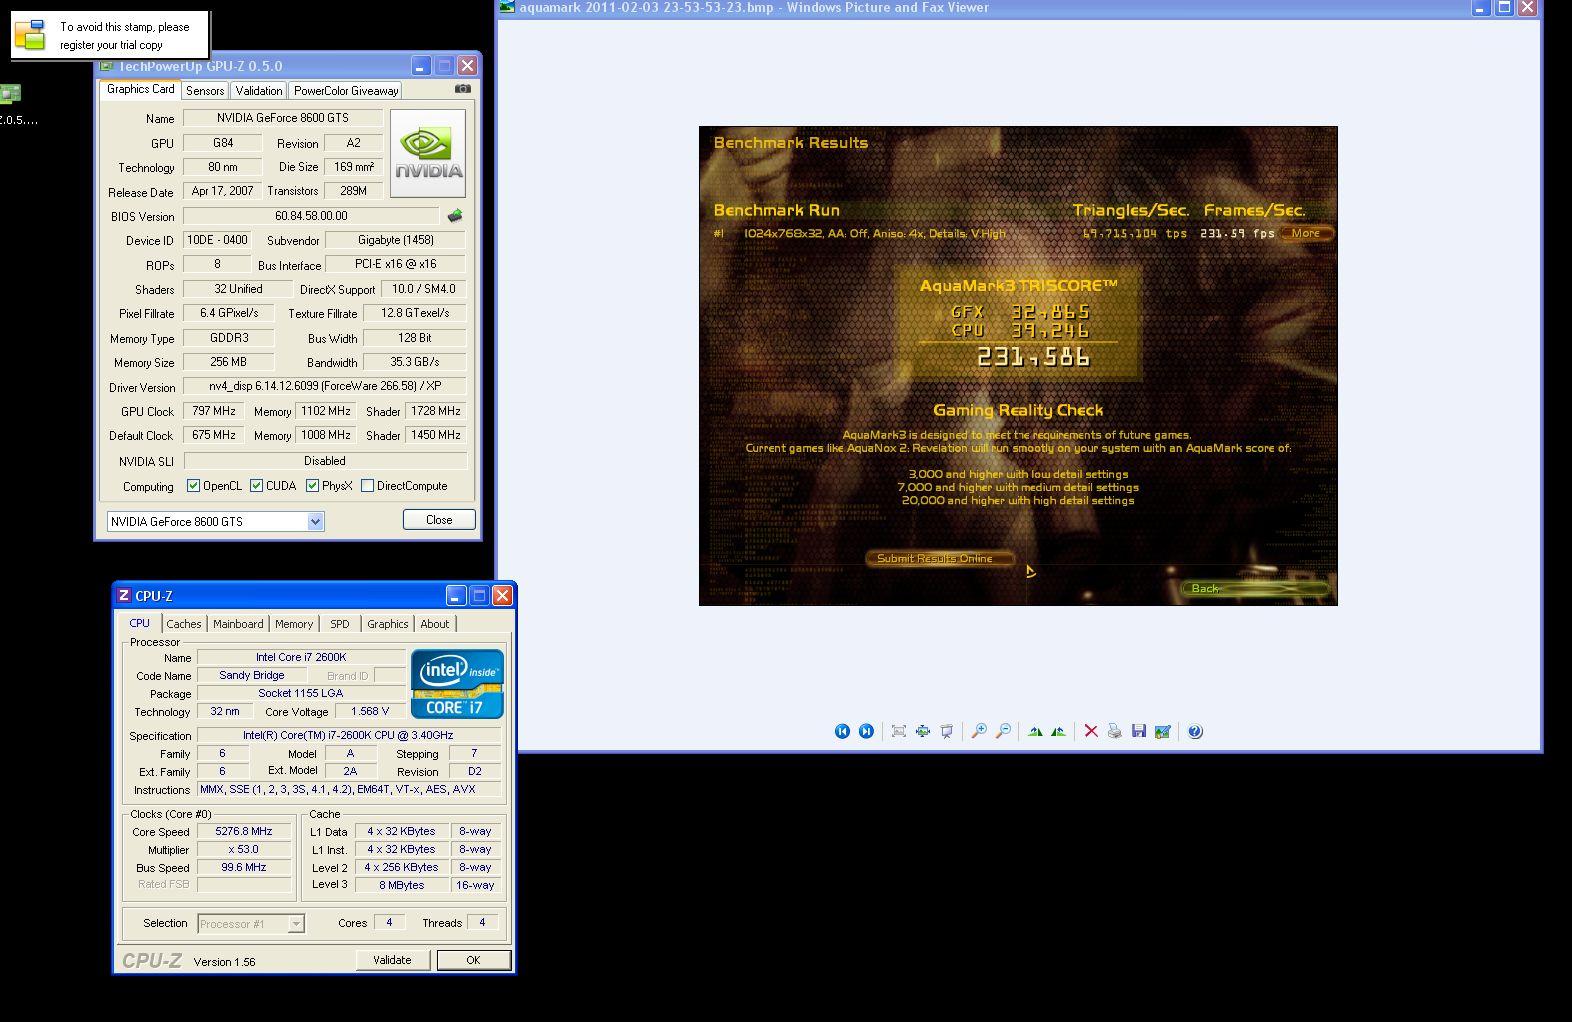The width and height of the screenshot is (1572, 1022).
Task: Take GPU-Z screenshot with camera icon
Action: tap(462, 89)
